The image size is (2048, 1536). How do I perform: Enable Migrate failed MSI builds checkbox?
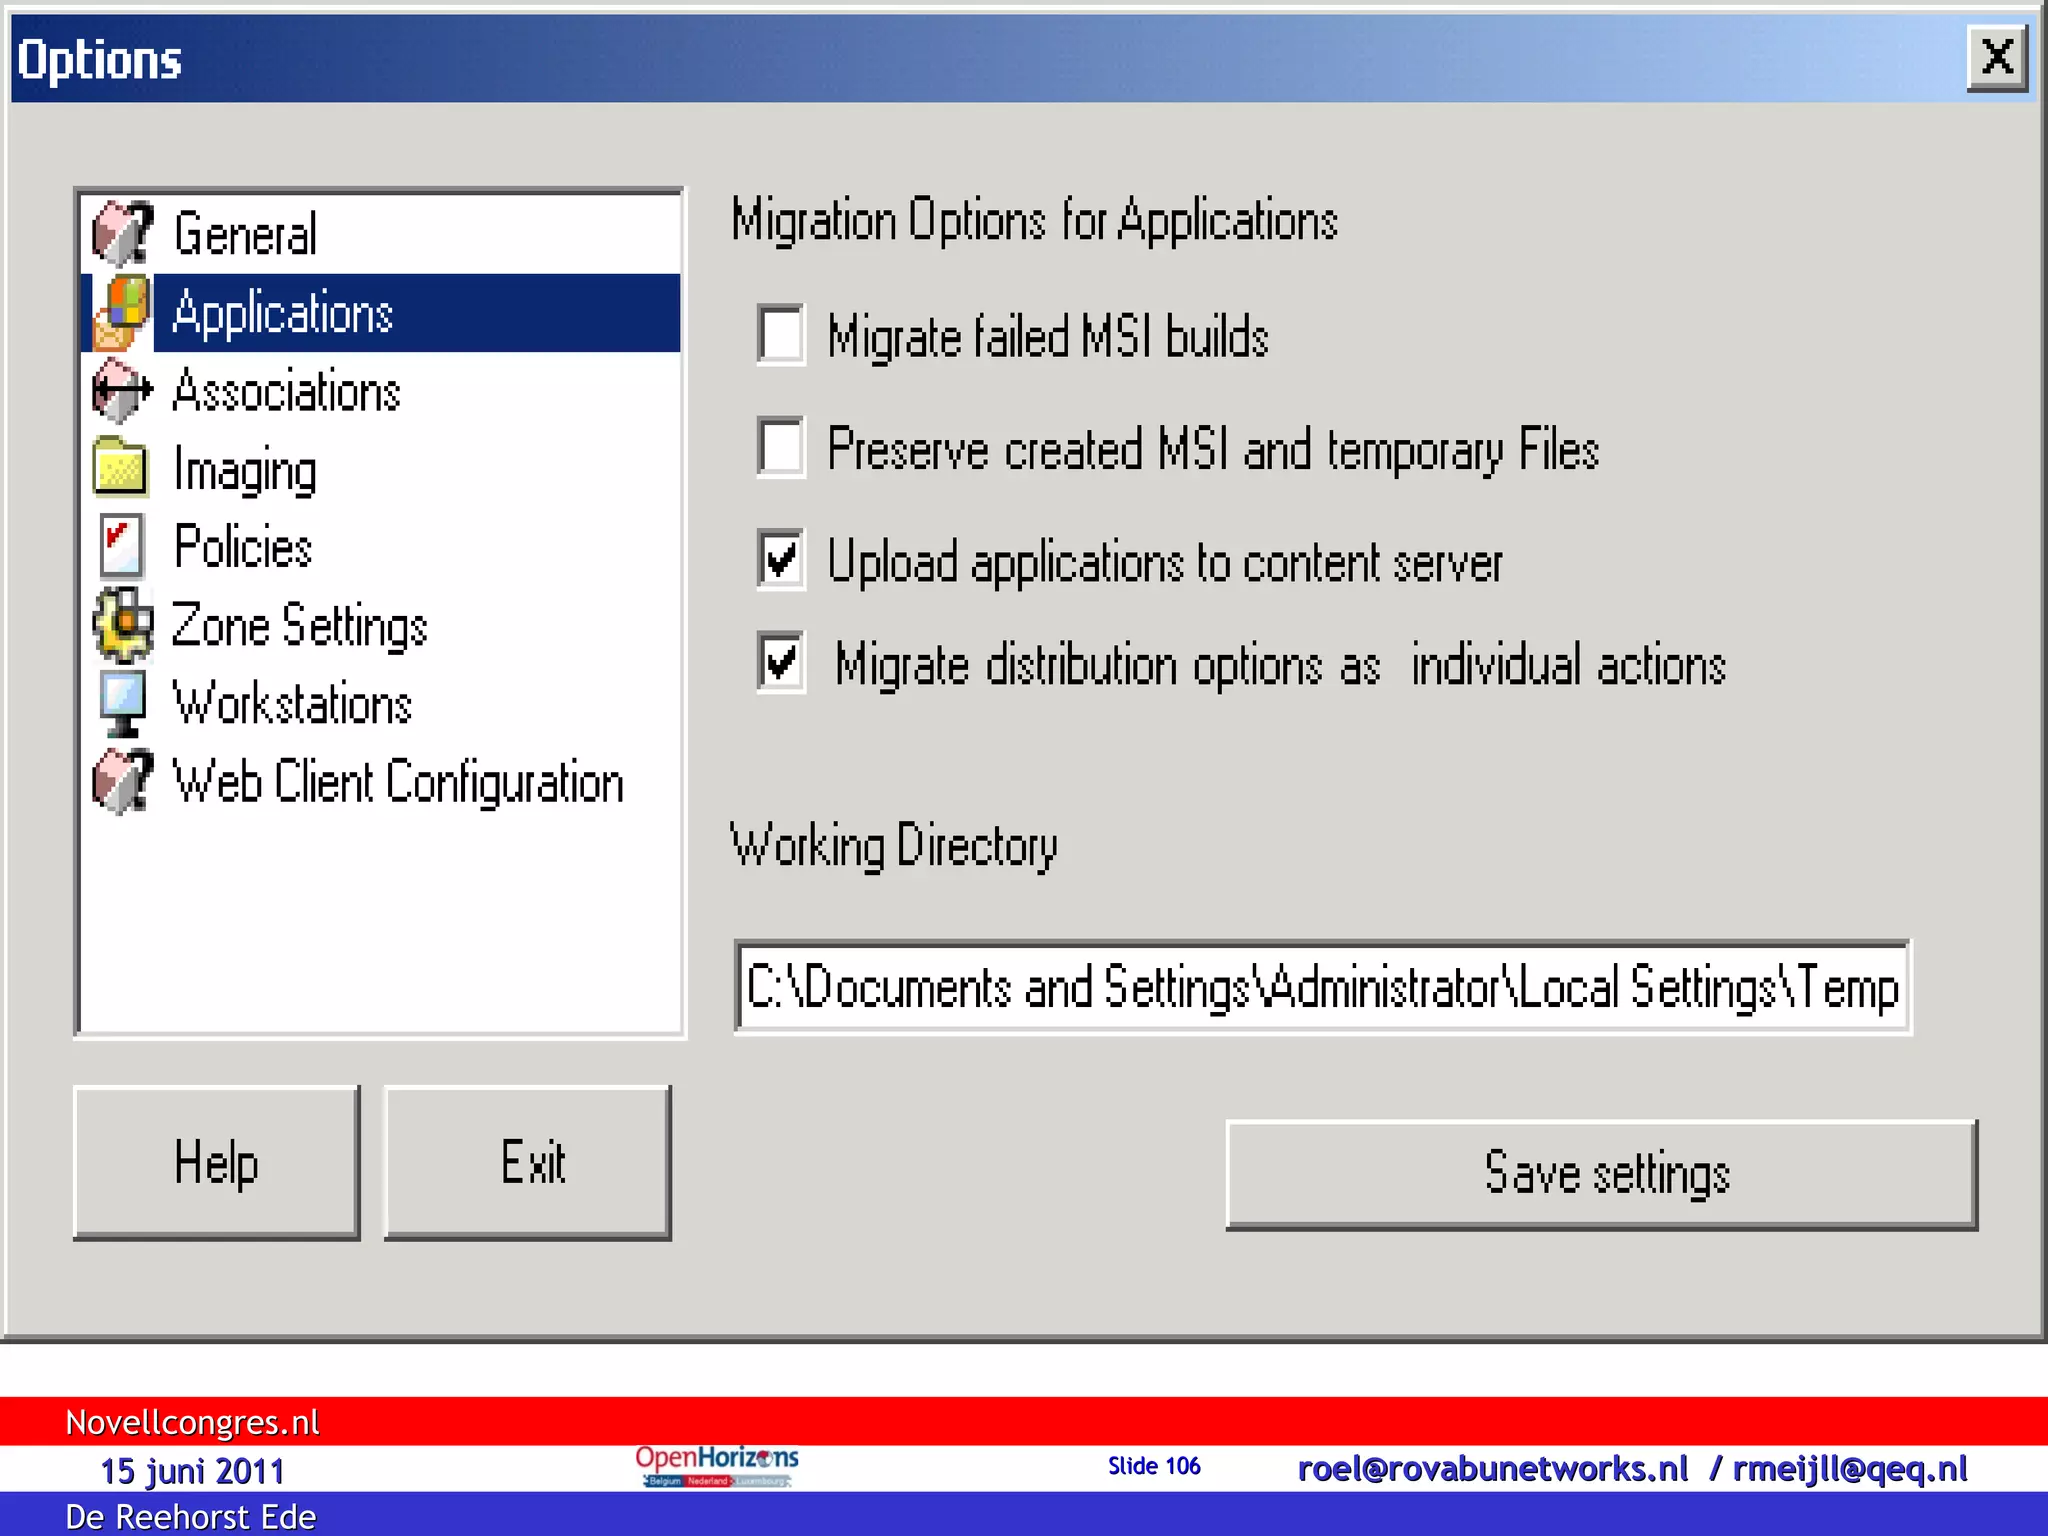click(x=781, y=334)
